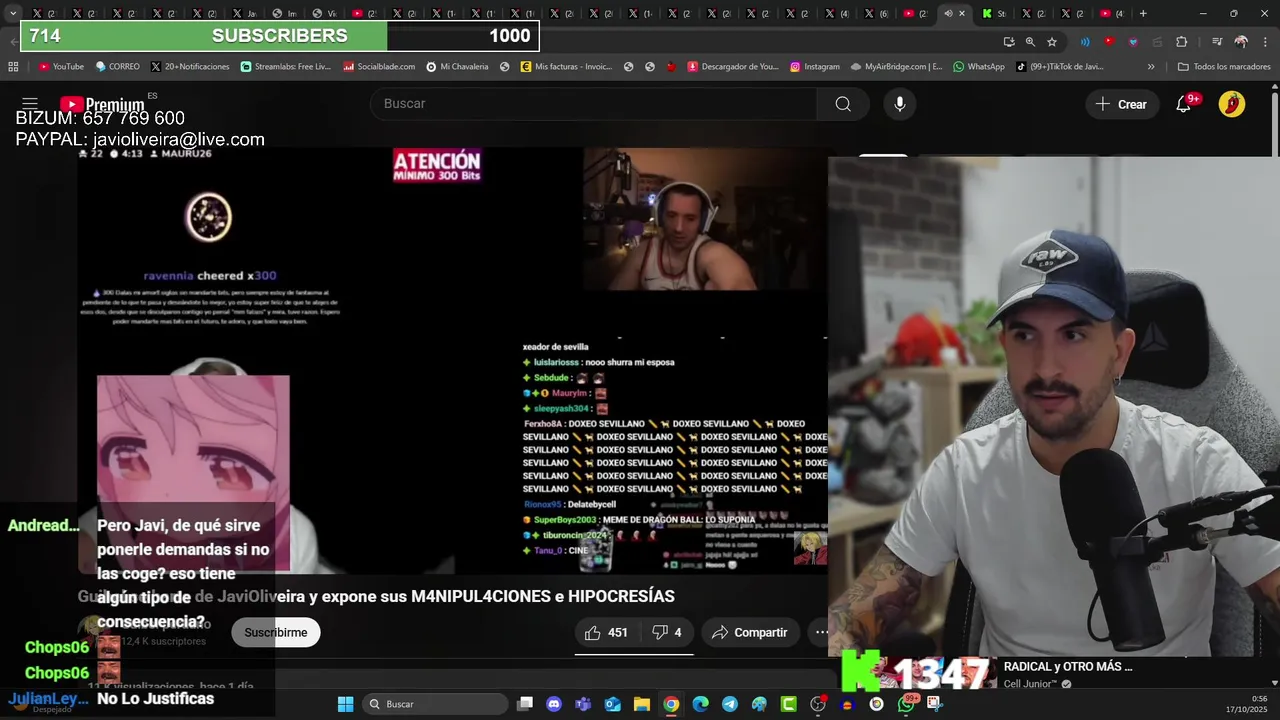
Task: Open Instagram bookmark
Action: [x=814, y=67]
